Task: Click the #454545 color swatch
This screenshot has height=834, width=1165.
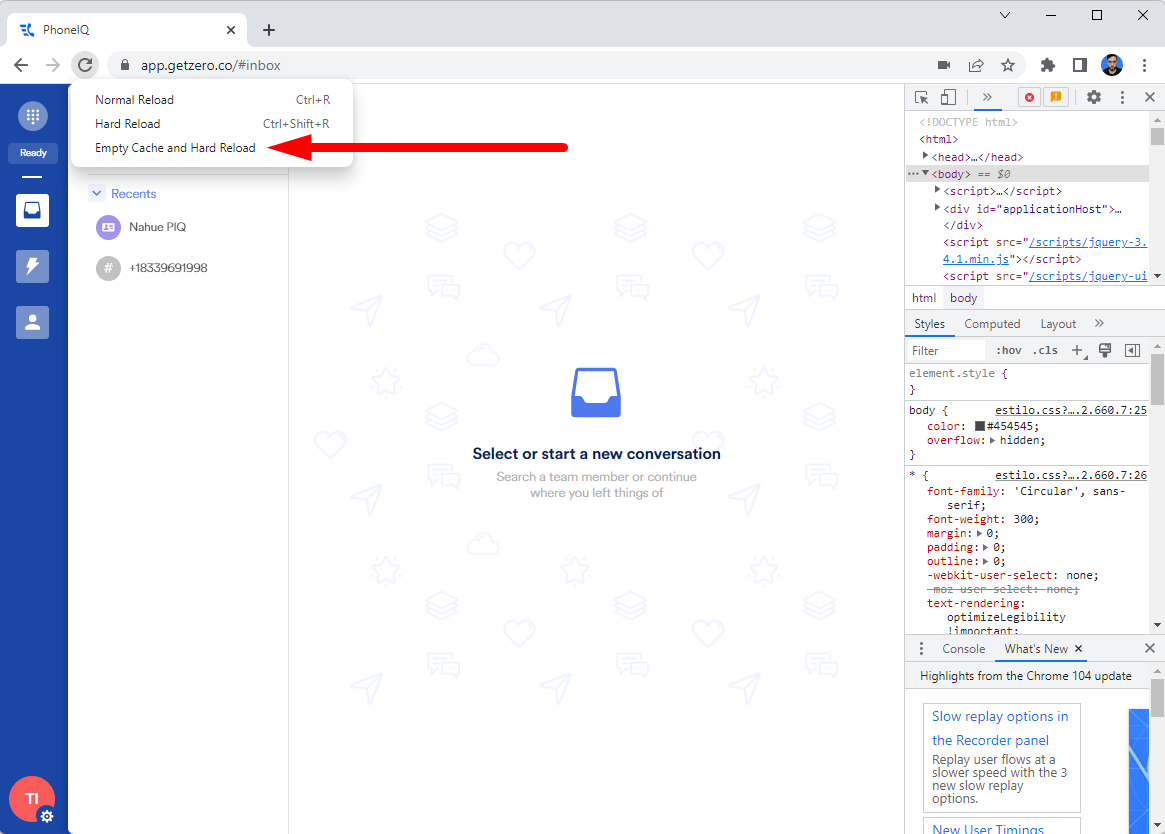Action: point(979,426)
